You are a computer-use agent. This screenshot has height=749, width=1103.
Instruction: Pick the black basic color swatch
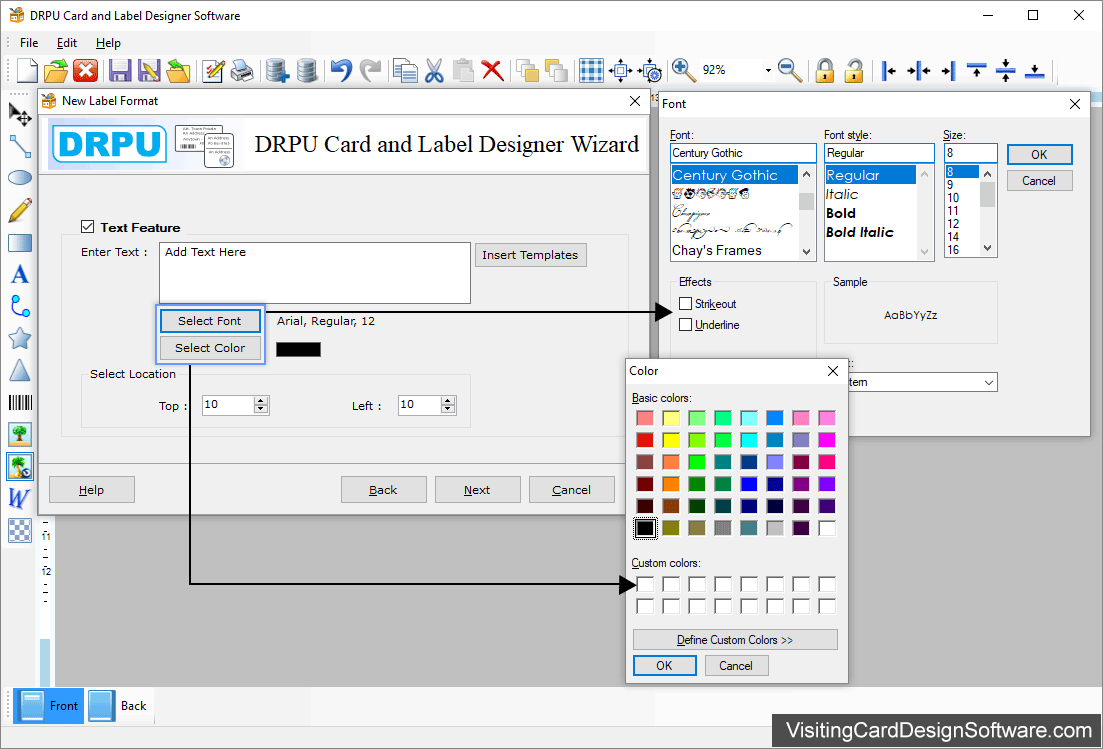645,528
